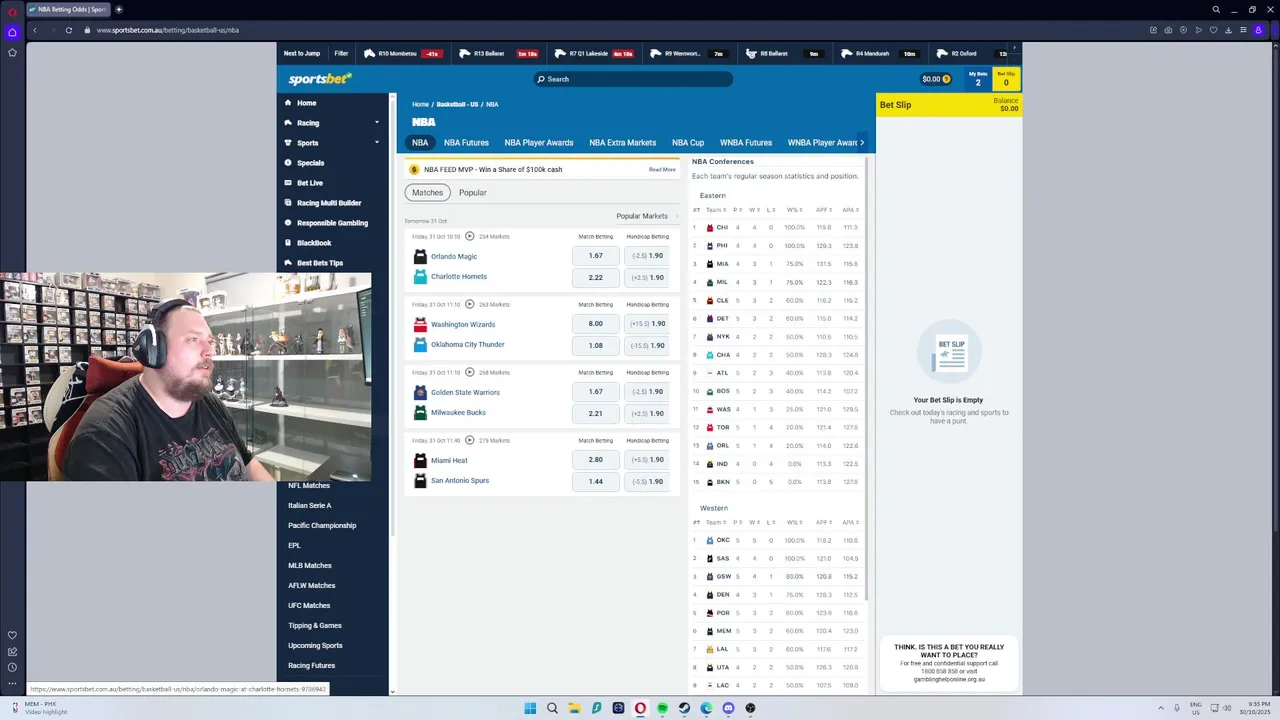
Task: Select San Antonio Spurs -5.5 handicap odds
Action: (647, 481)
